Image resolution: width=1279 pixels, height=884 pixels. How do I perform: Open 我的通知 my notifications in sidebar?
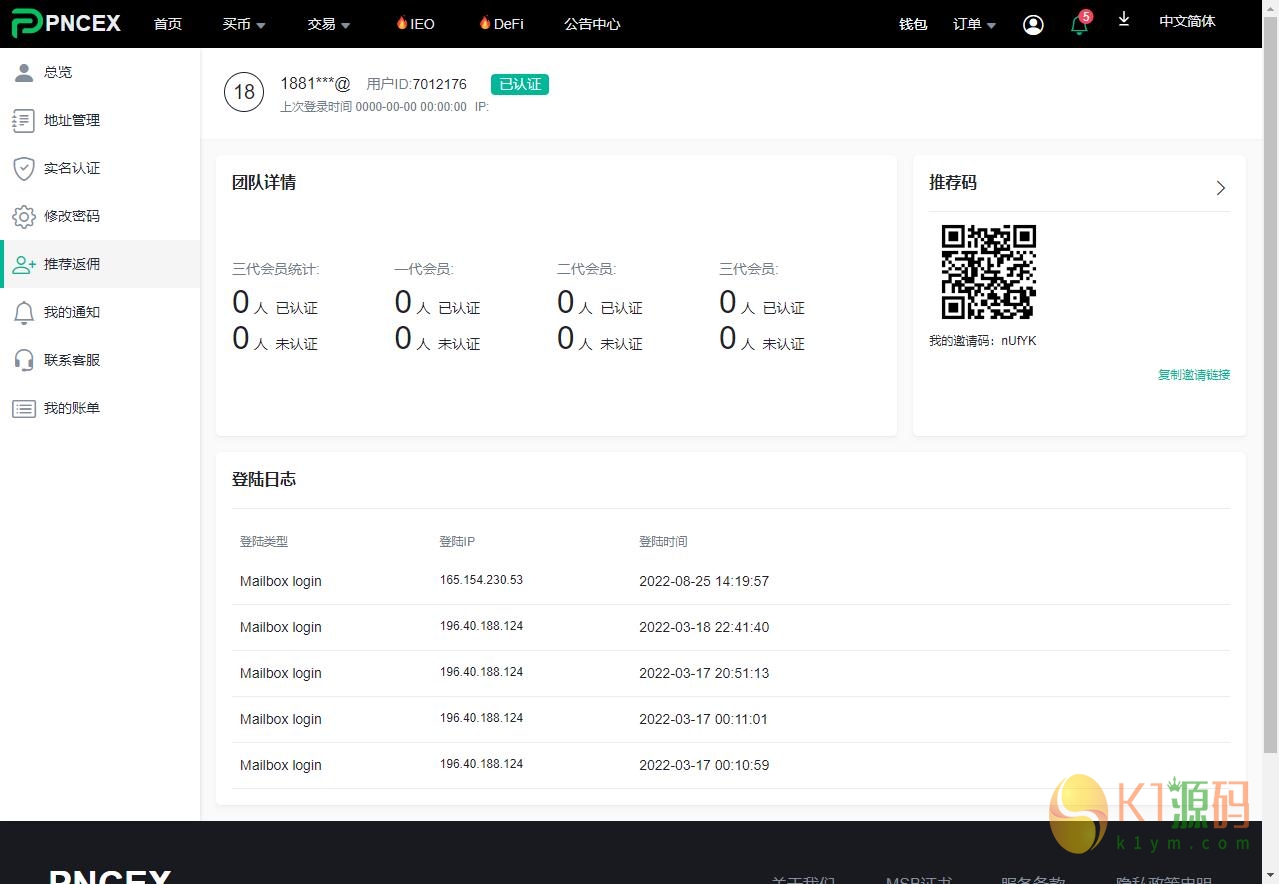[71, 312]
